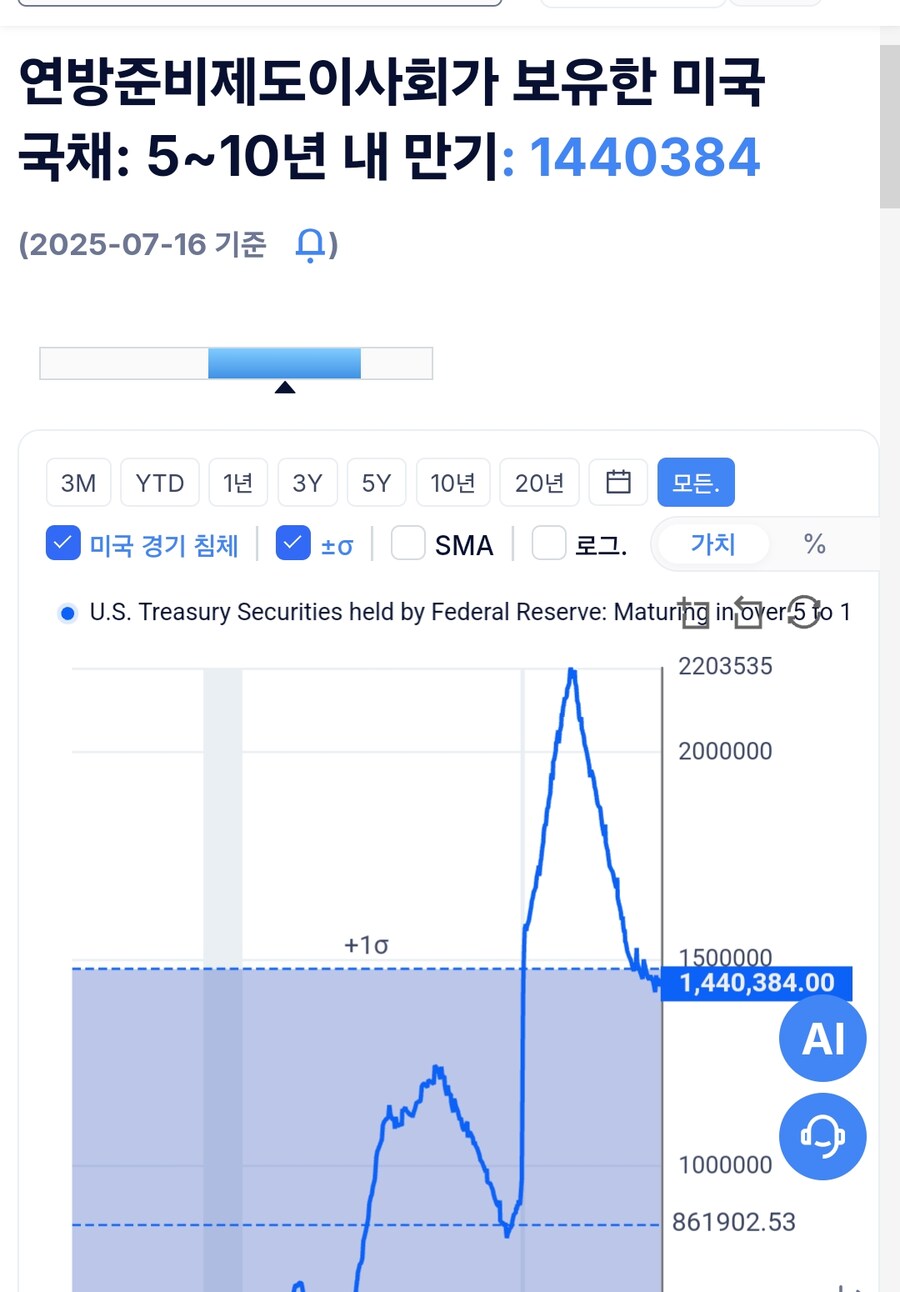Open the AI assistant bubble

pyautogui.click(x=823, y=1039)
